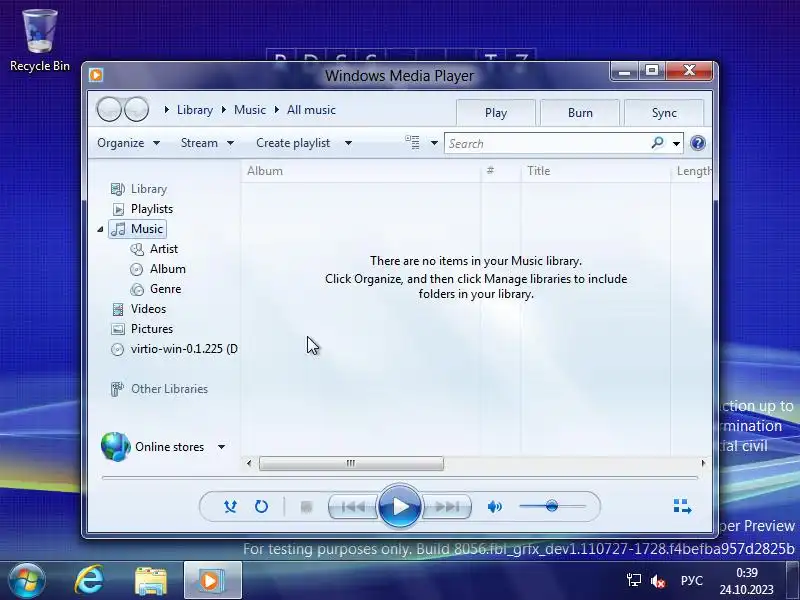Select Videos in the navigation tree
The width and height of the screenshot is (800, 600).
pos(148,309)
